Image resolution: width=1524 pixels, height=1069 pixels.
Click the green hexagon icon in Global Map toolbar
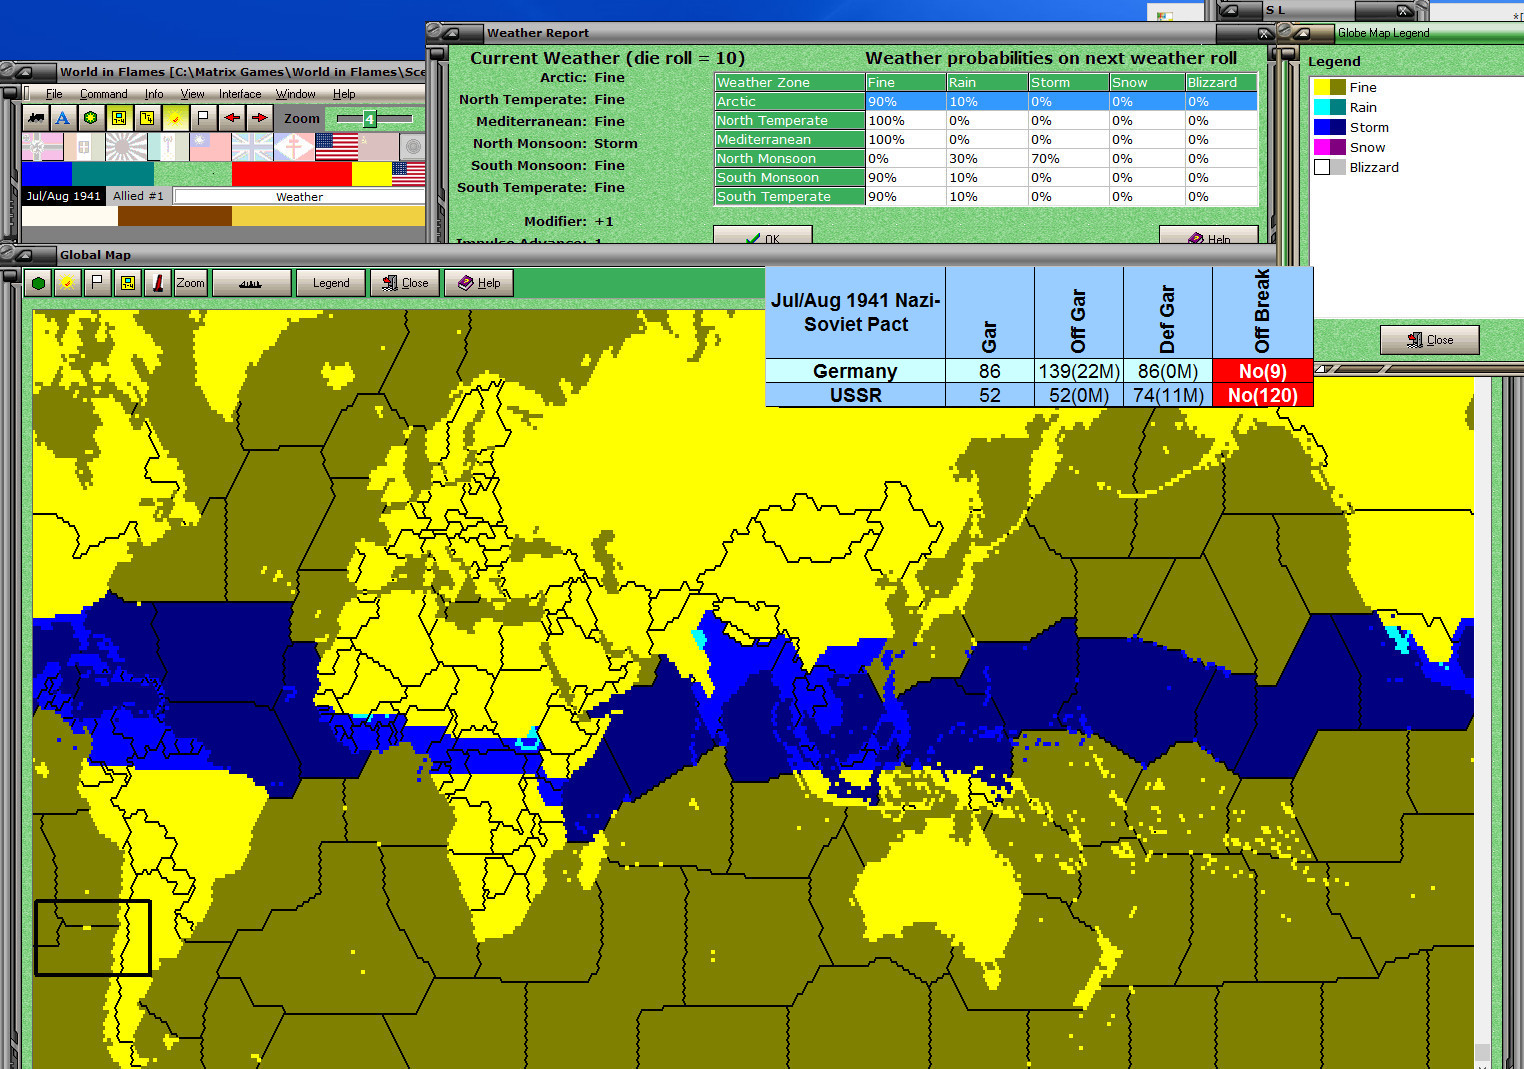[39, 283]
